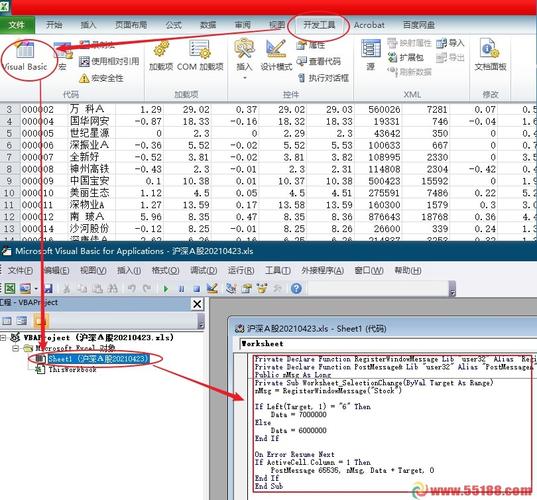The width and height of the screenshot is (537, 500).
Task: Click Expansion Packs (扩展包) button
Action: pos(405,58)
